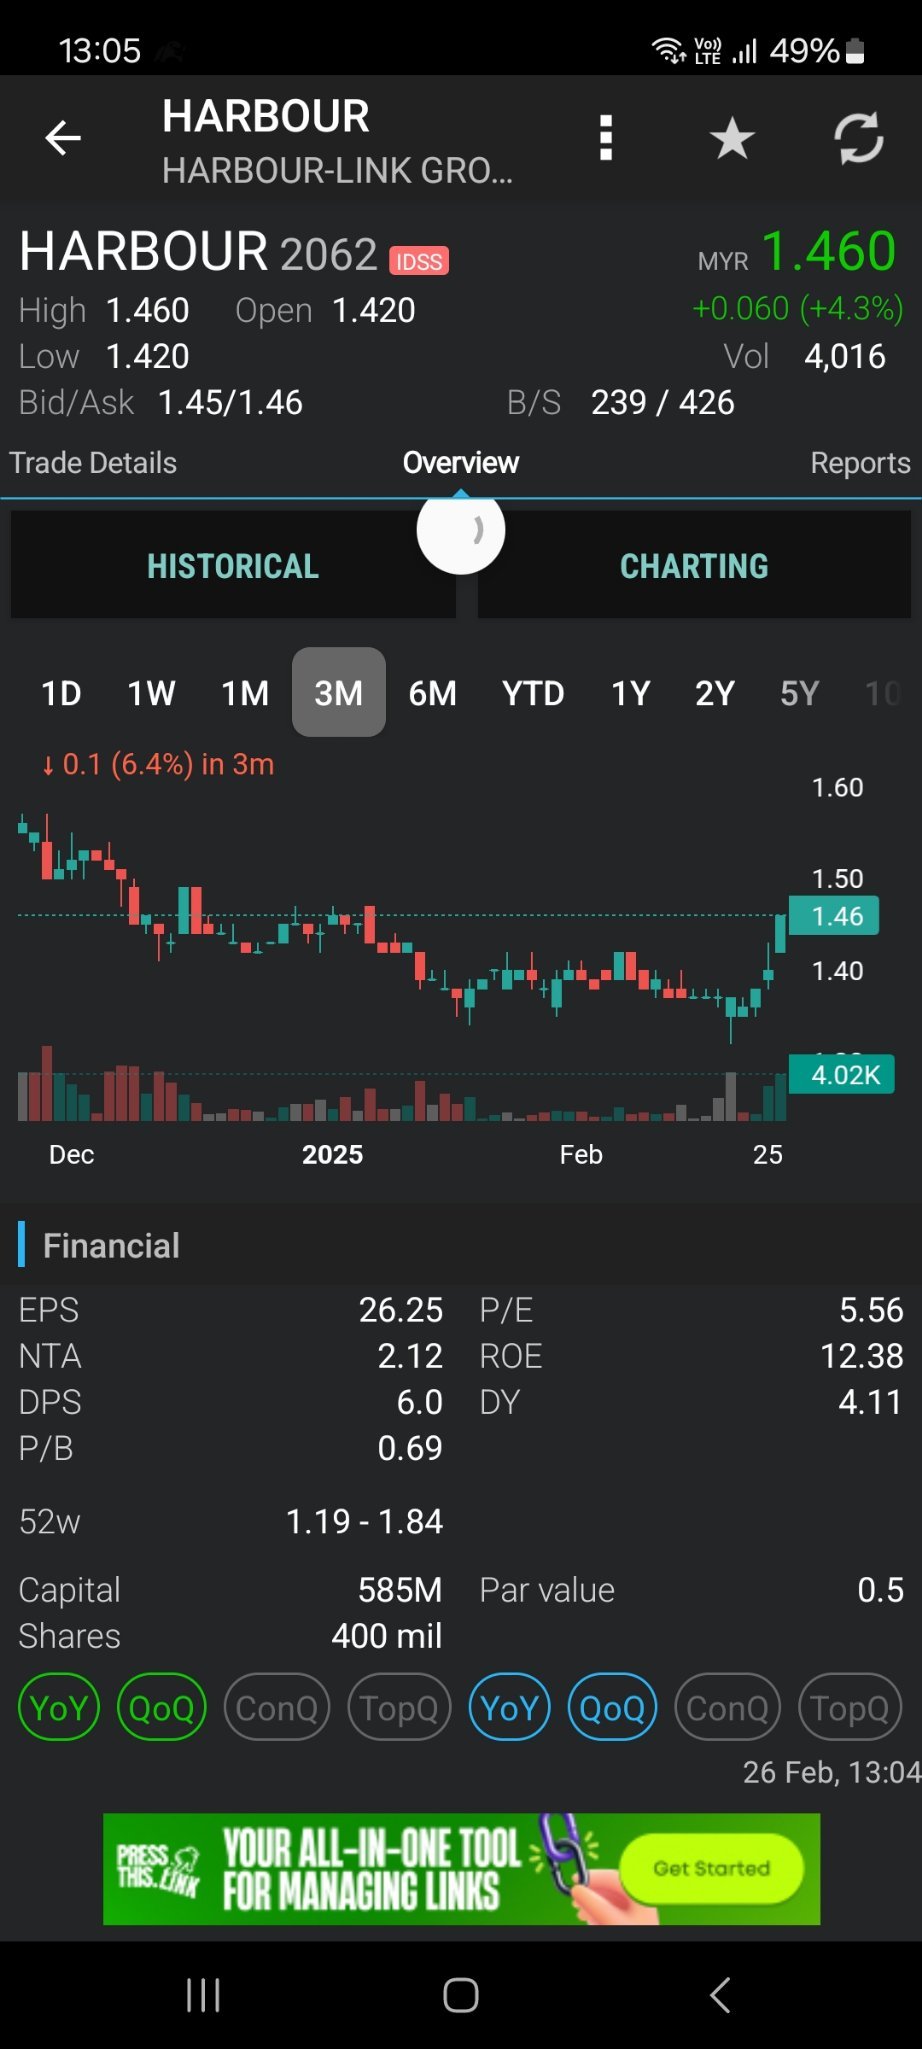The width and height of the screenshot is (922, 2049).
Task: Add HARBOUR to favorites with star icon
Action: (732, 138)
